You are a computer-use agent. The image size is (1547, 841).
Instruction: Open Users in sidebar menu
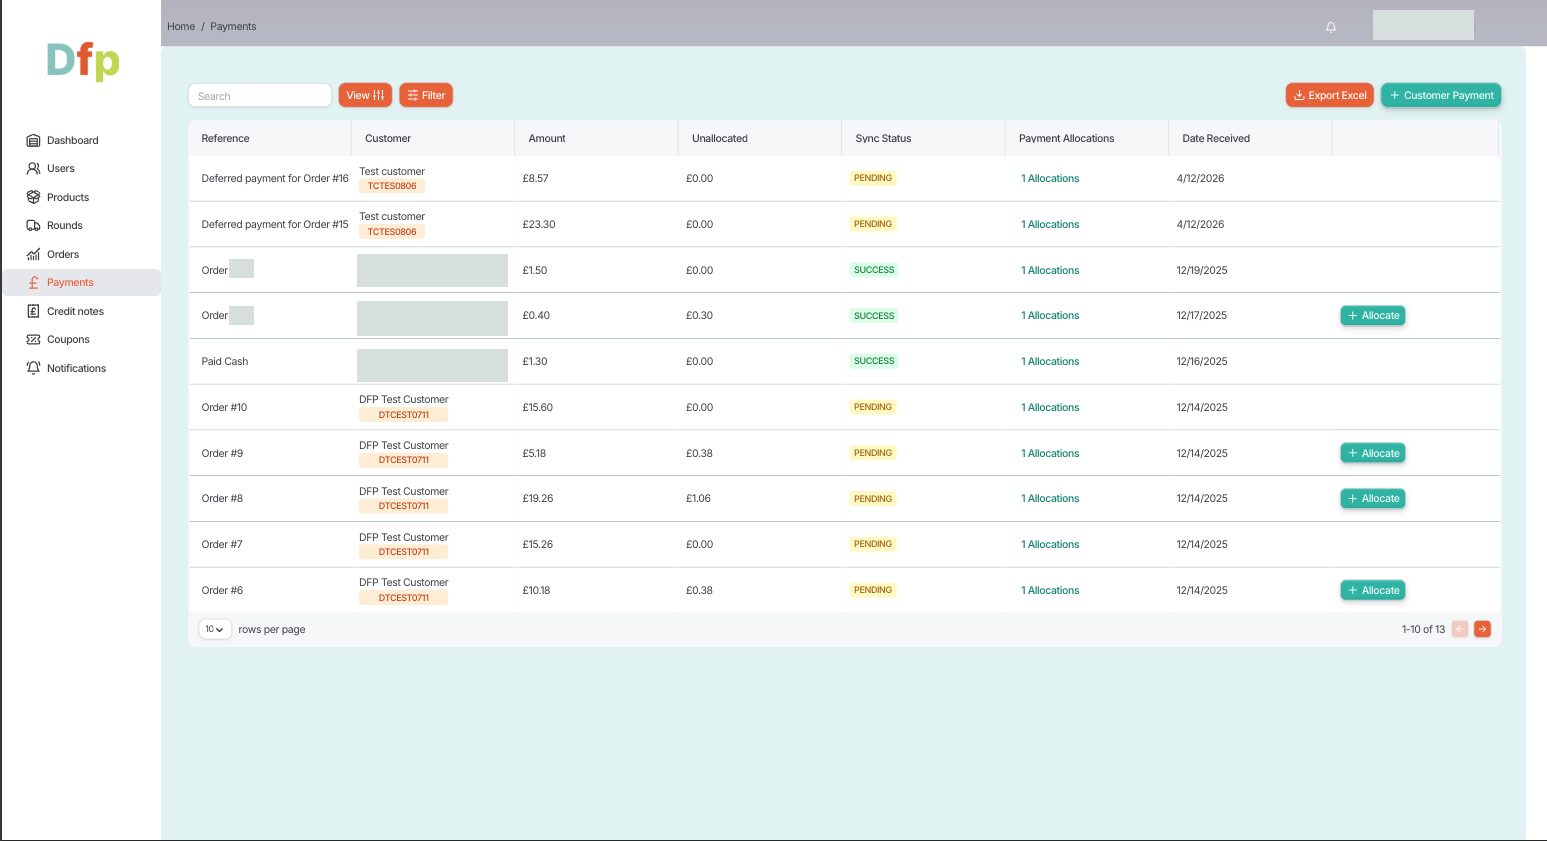coord(61,169)
